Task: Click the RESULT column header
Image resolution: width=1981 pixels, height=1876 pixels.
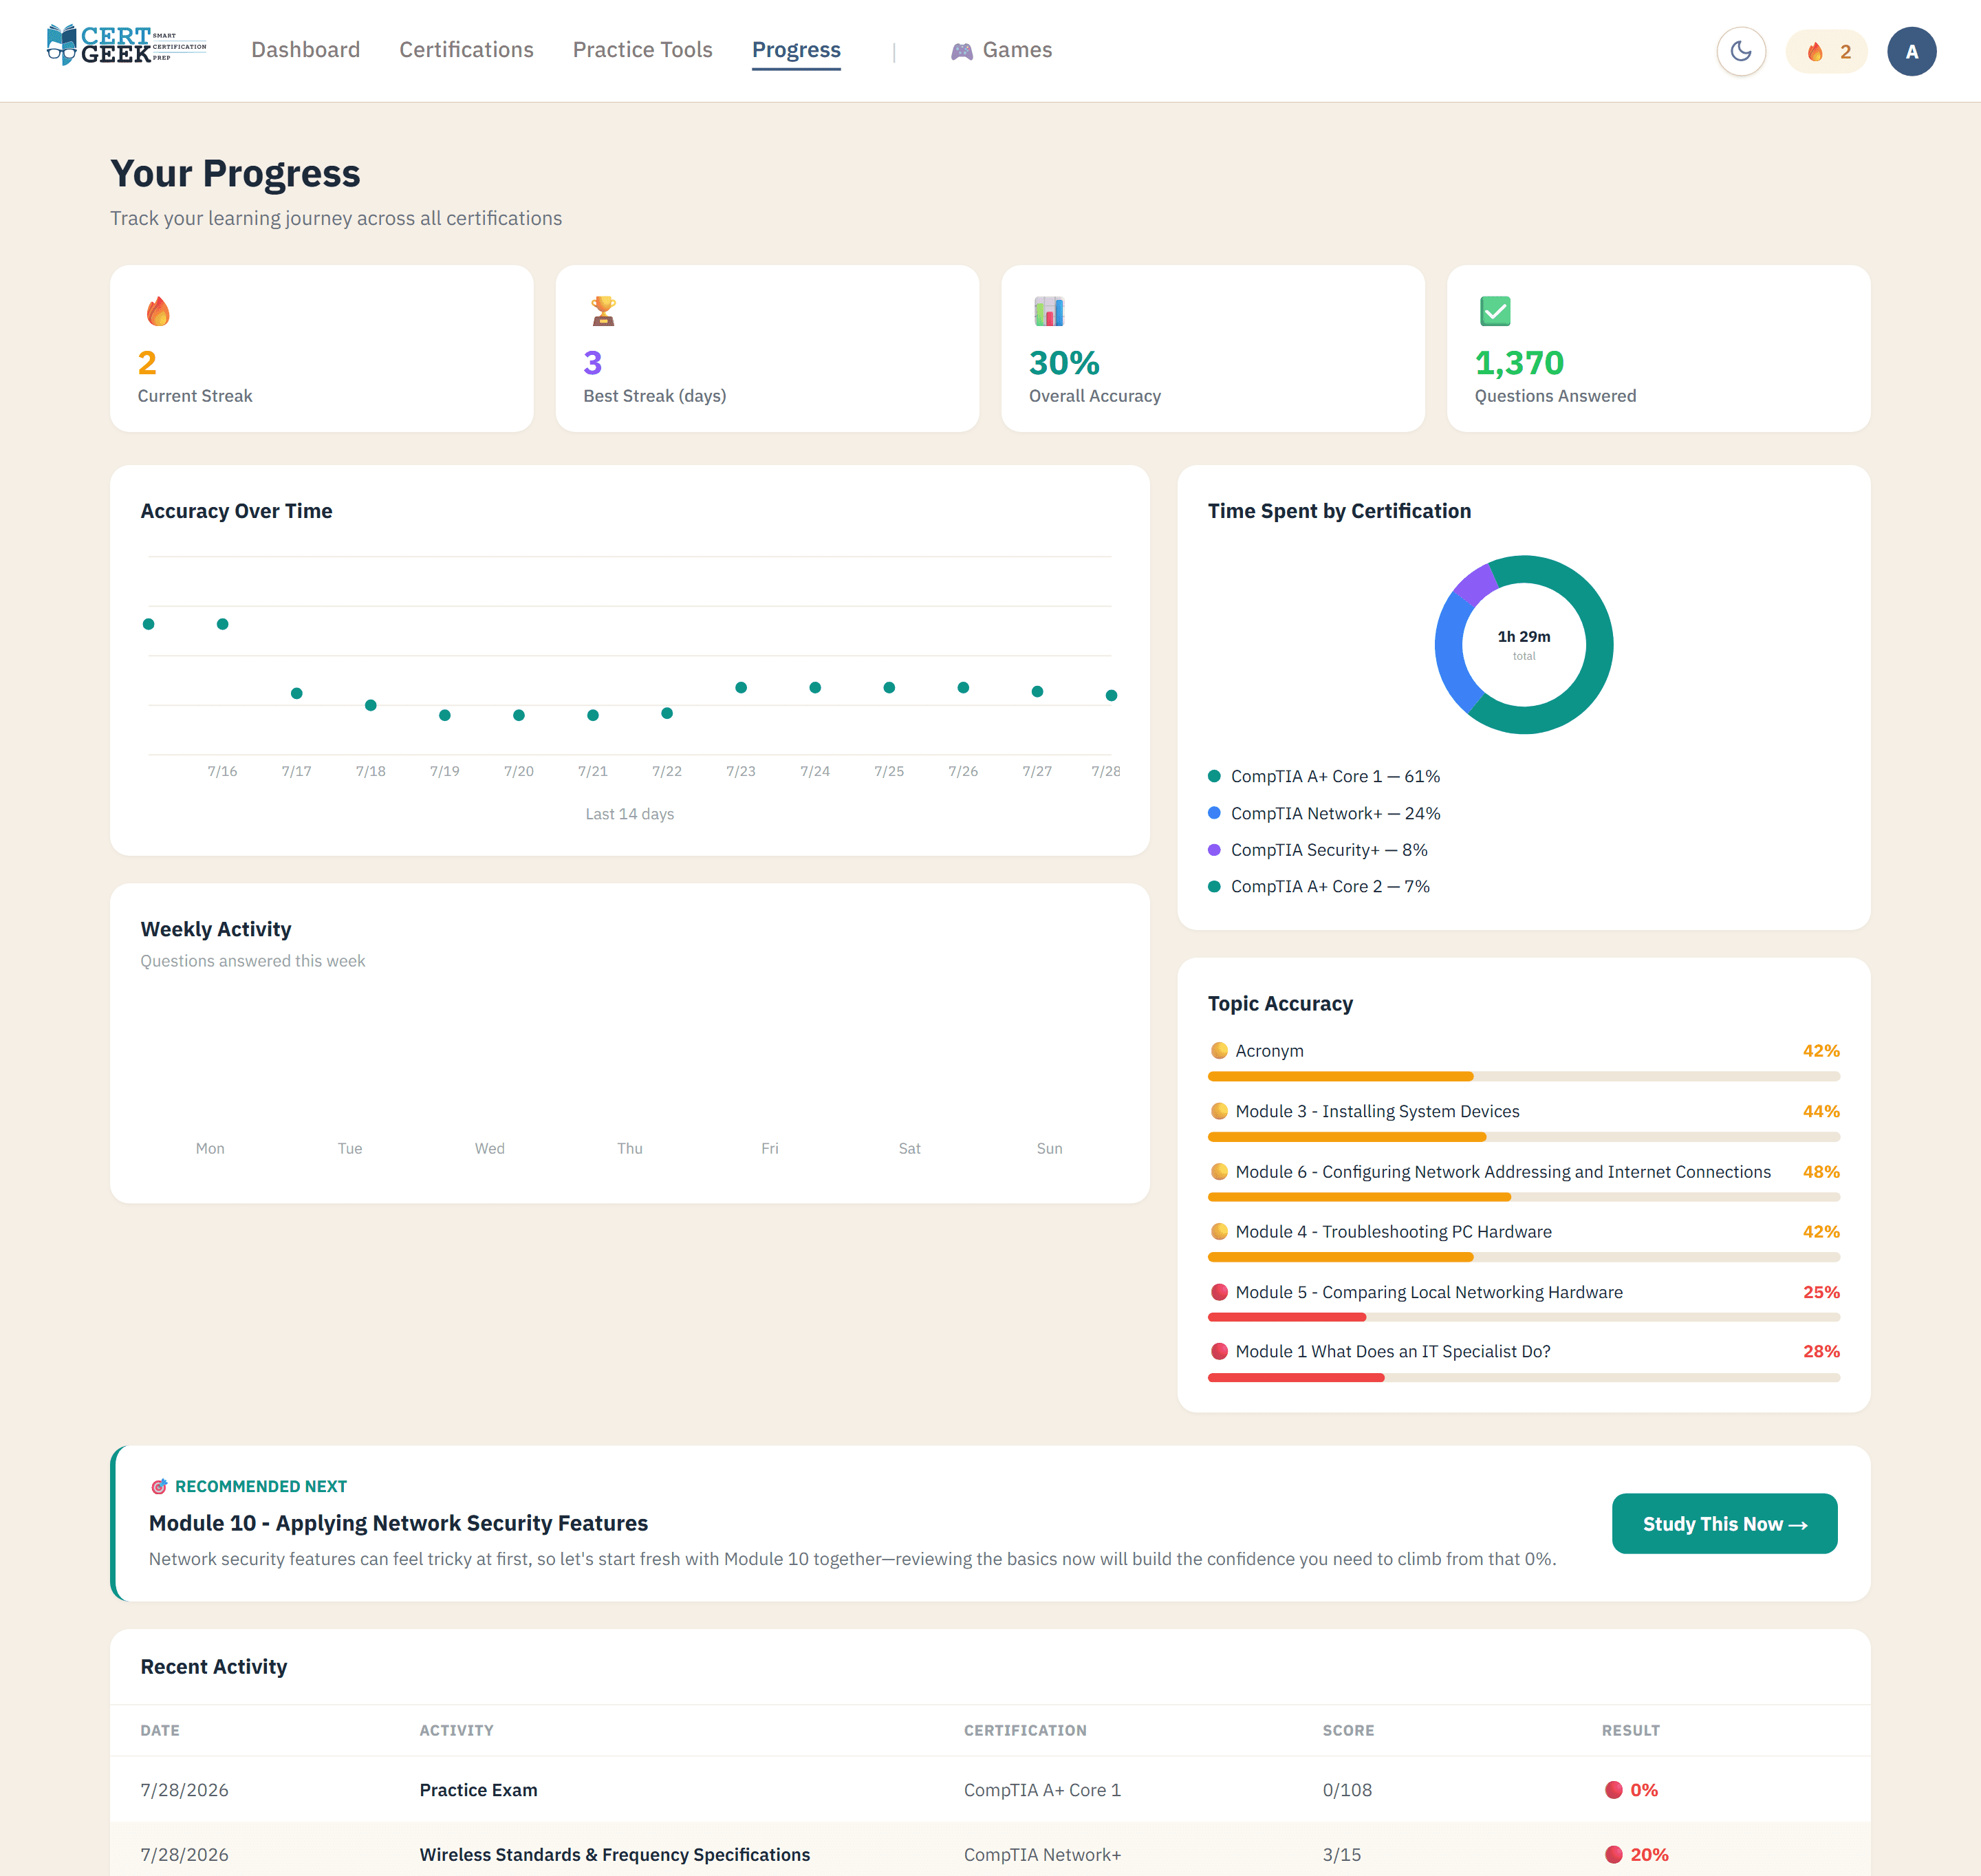Action: 1630,1731
